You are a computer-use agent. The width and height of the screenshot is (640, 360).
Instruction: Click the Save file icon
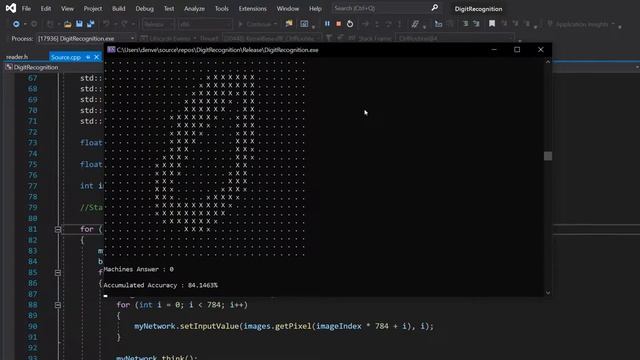79,24
